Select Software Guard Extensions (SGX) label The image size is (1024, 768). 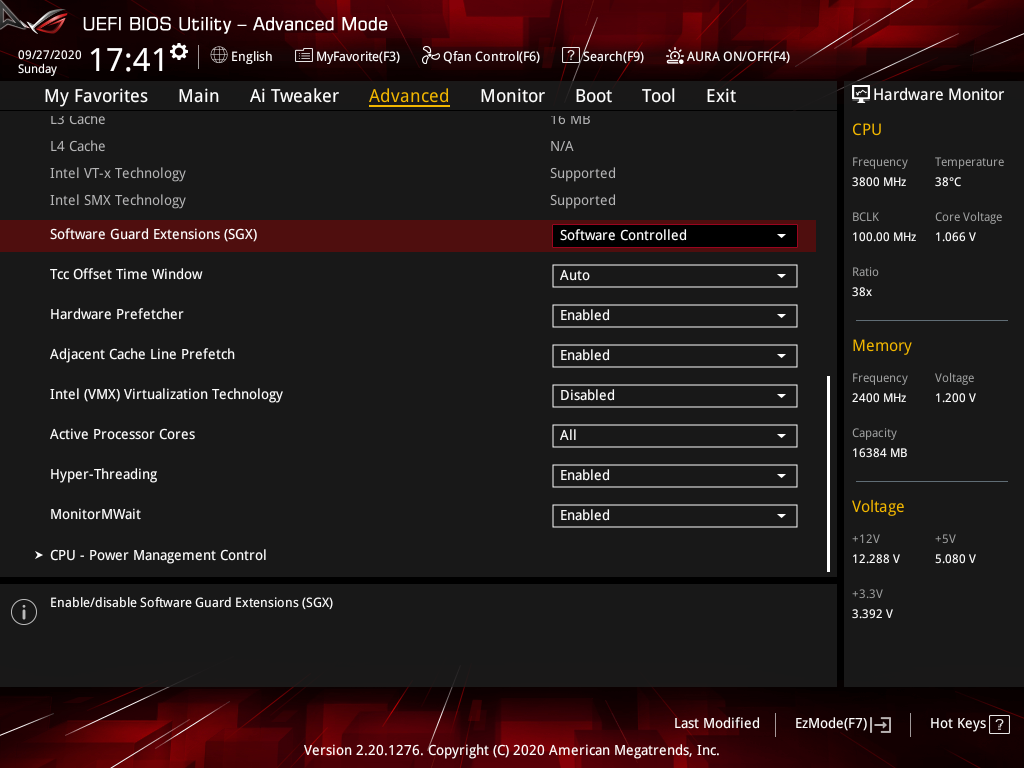pos(153,234)
